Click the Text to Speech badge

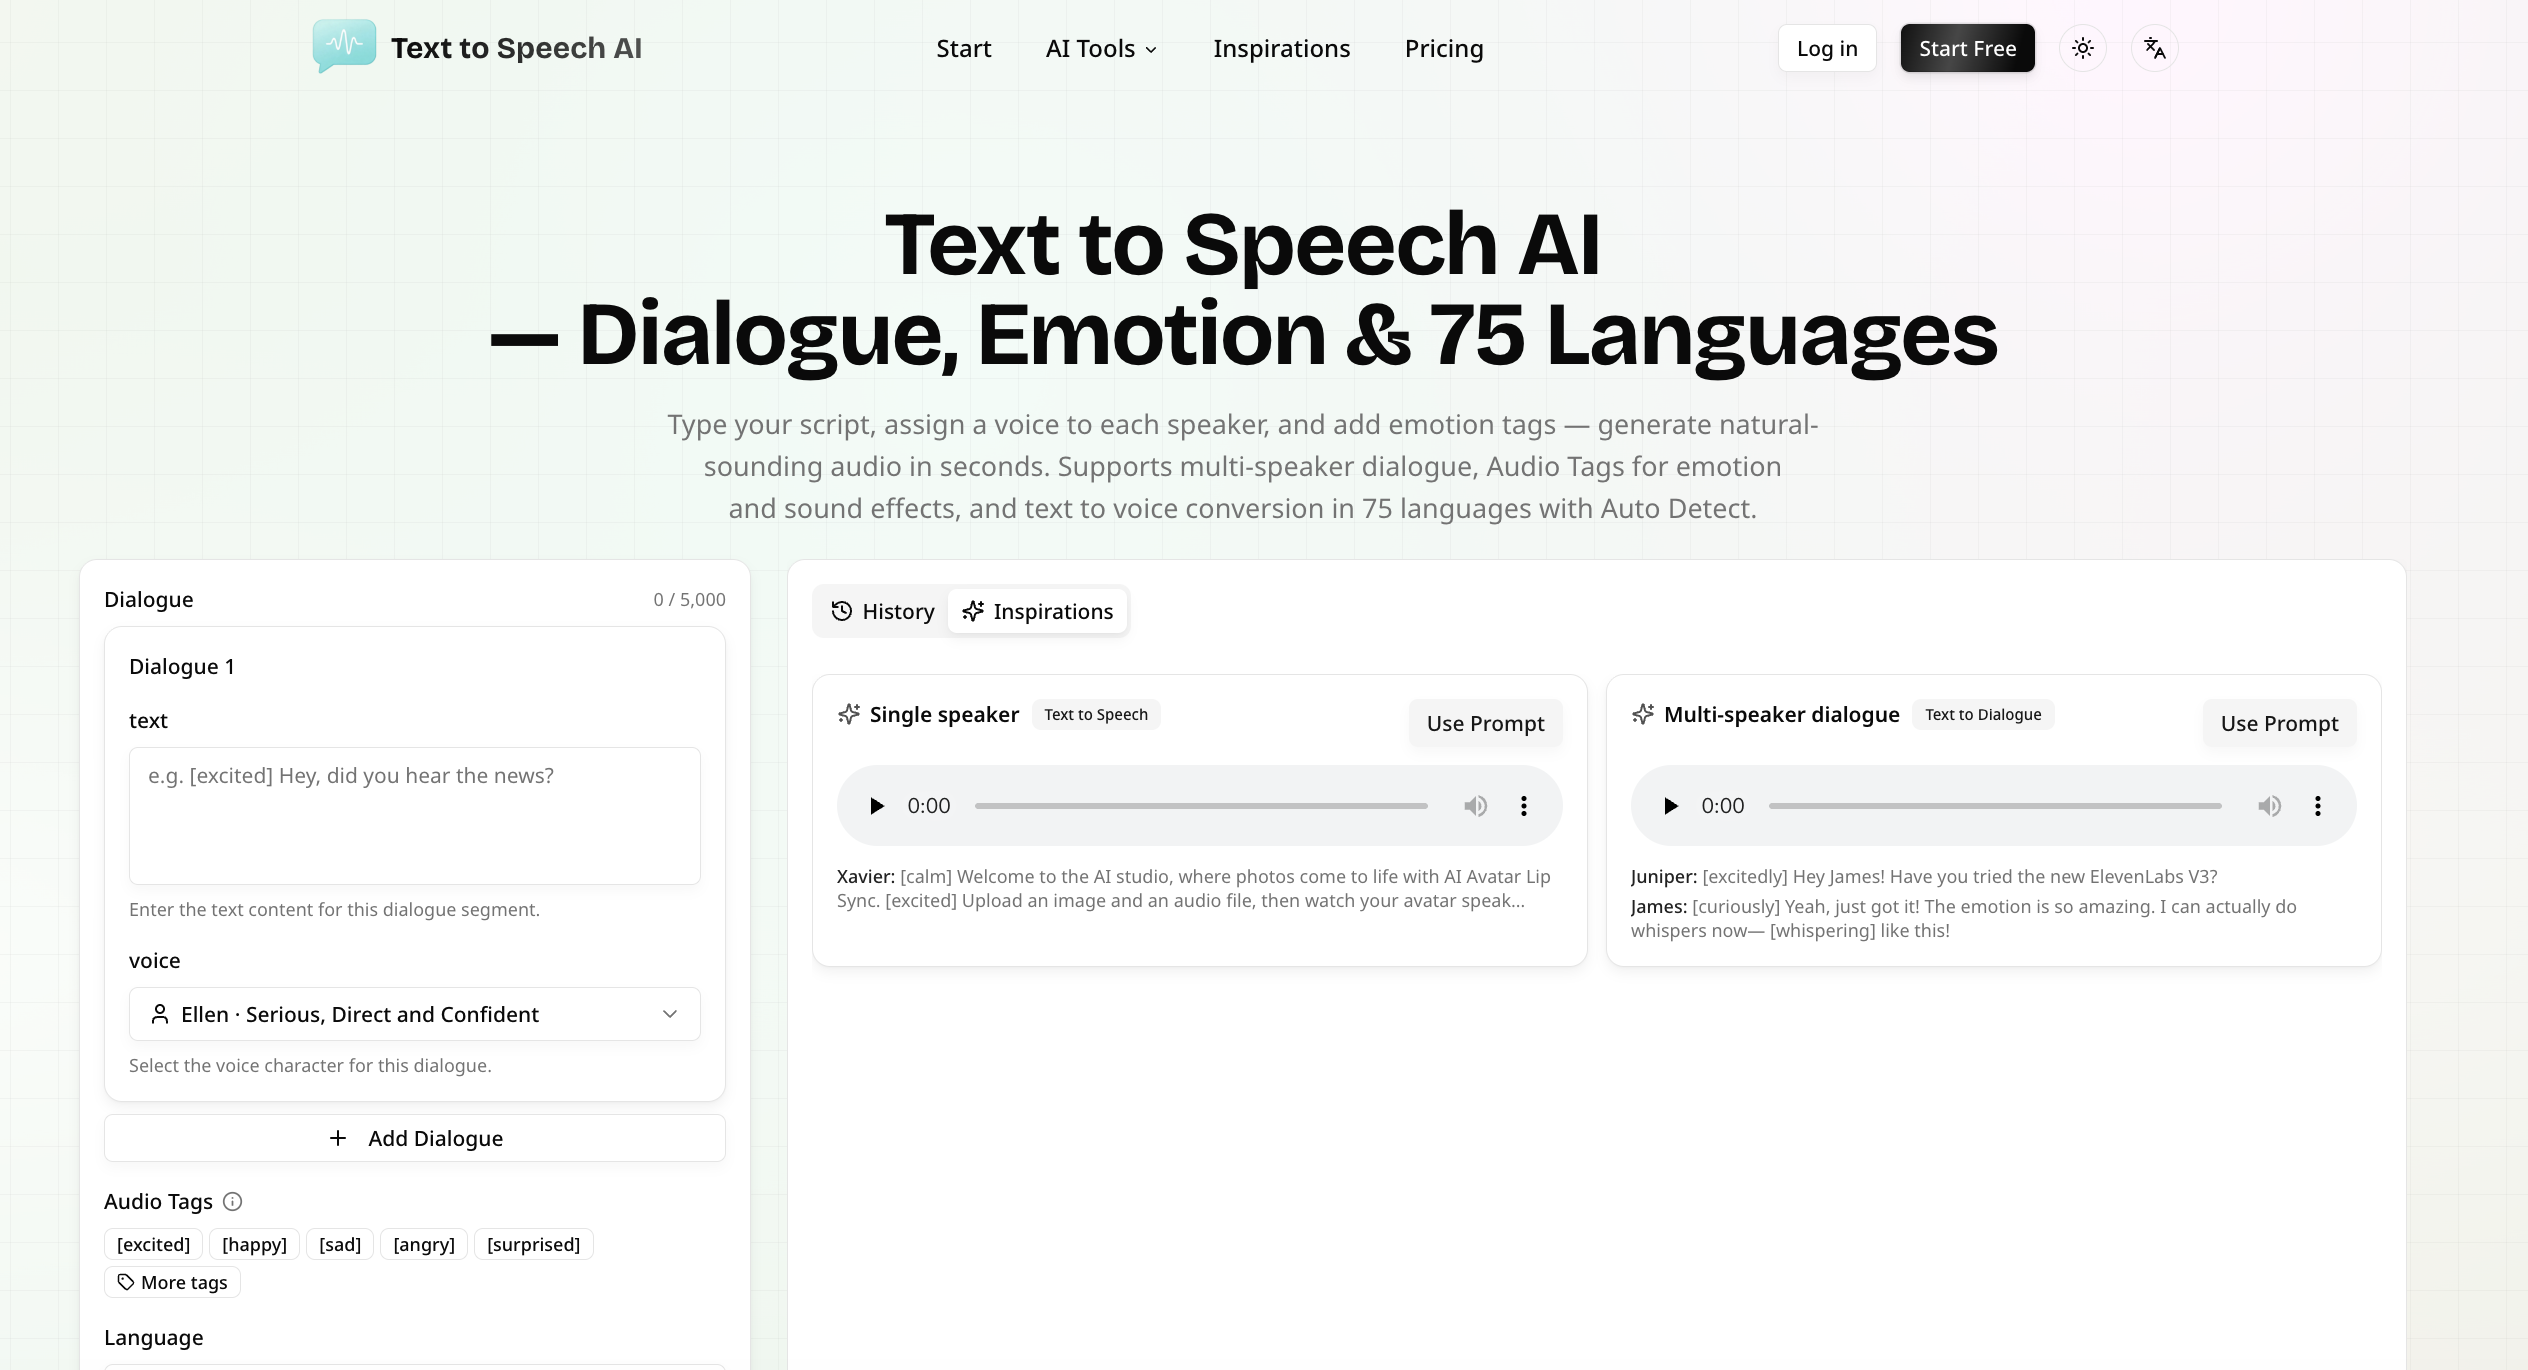click(1096, 714)
